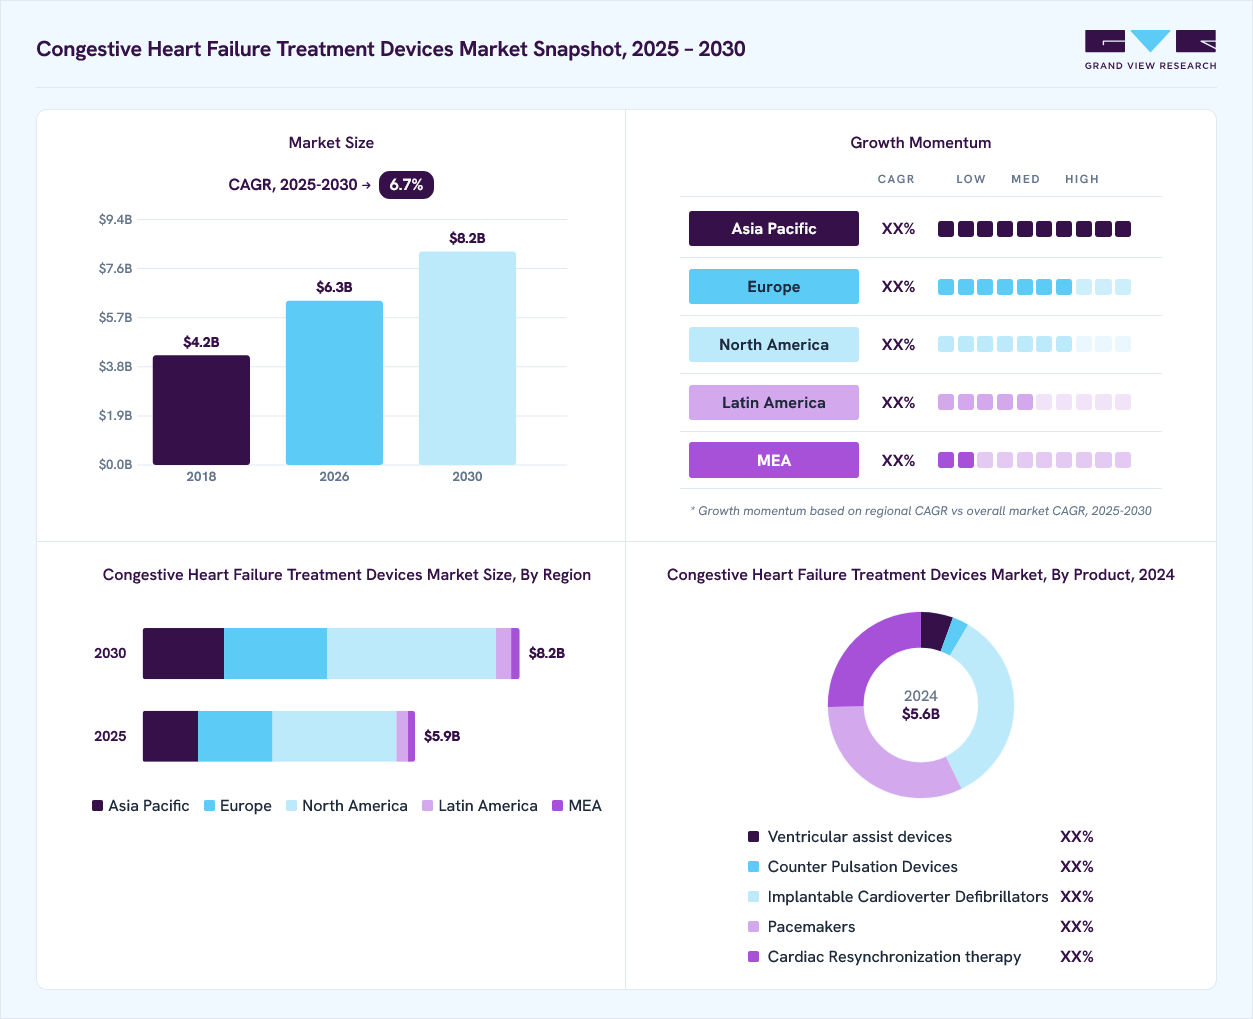Image resolution: width=1253 pixels, height=1019 pixels.
Task: Select the 2030 light blue bar
Action: 467,358
